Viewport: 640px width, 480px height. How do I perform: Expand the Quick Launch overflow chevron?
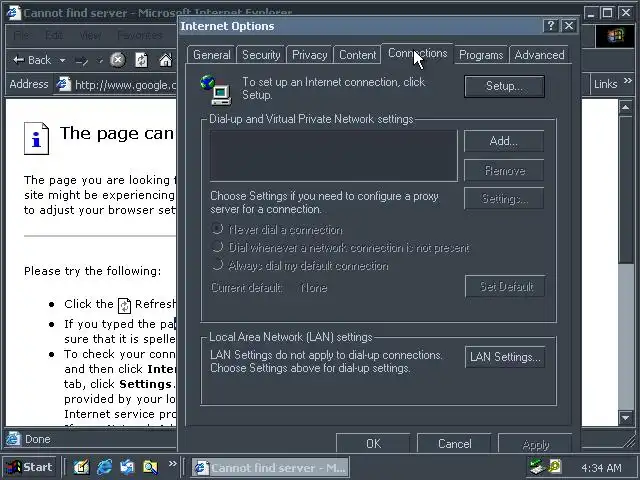coord(173,464)
